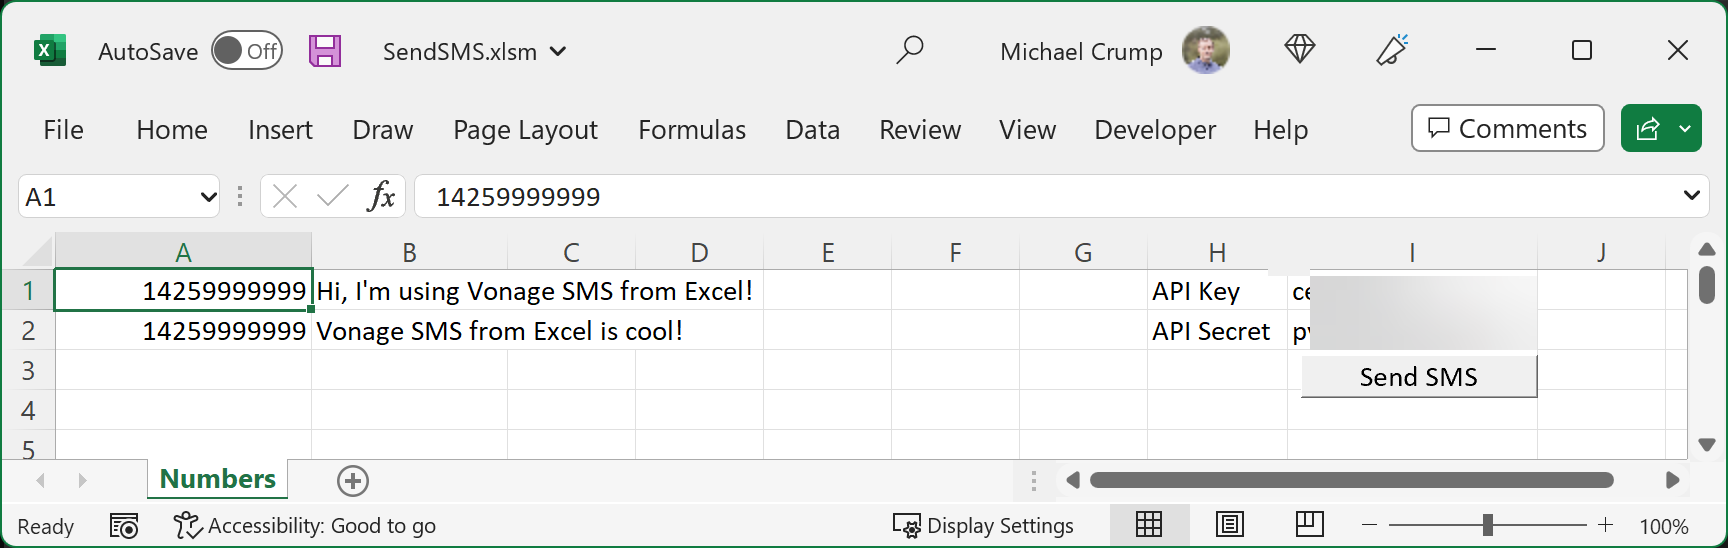Click the horizontal scrollbar thumb
The width and height of the screenshot is (1728, 548).
1351,480
